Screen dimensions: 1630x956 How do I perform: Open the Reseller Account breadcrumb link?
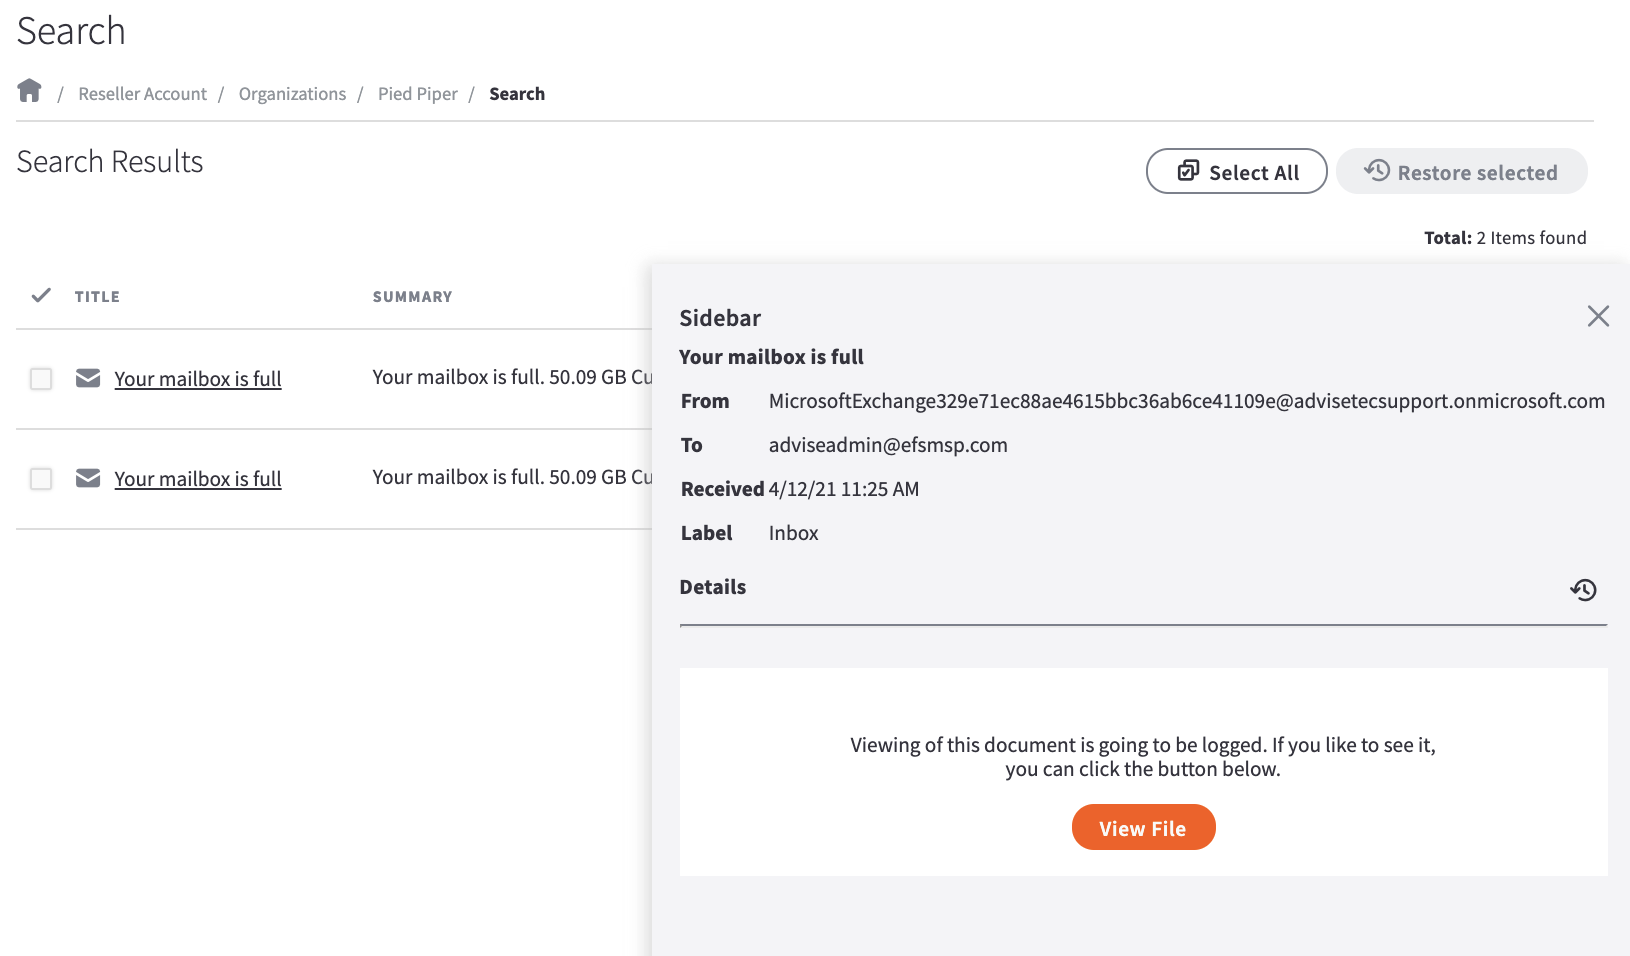142,93
